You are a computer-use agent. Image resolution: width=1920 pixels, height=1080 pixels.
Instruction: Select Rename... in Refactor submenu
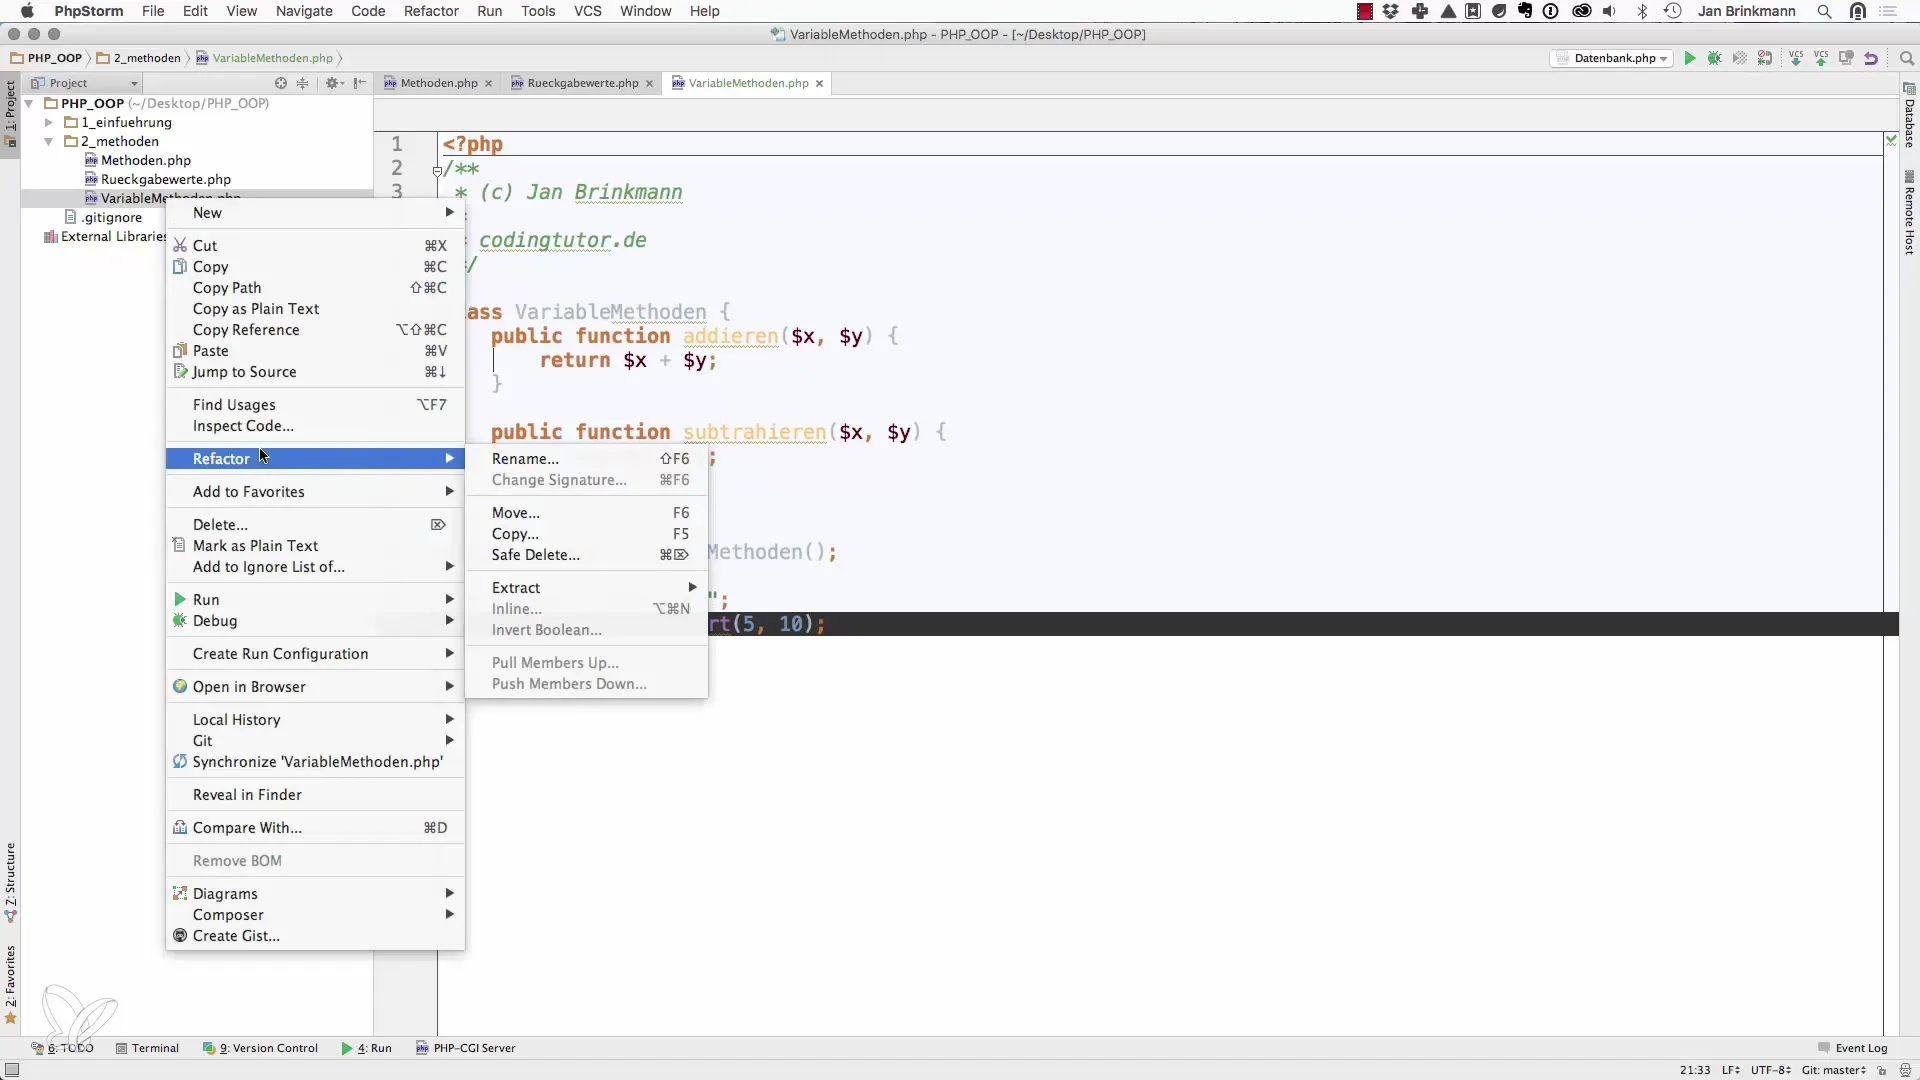coord(587,458)
